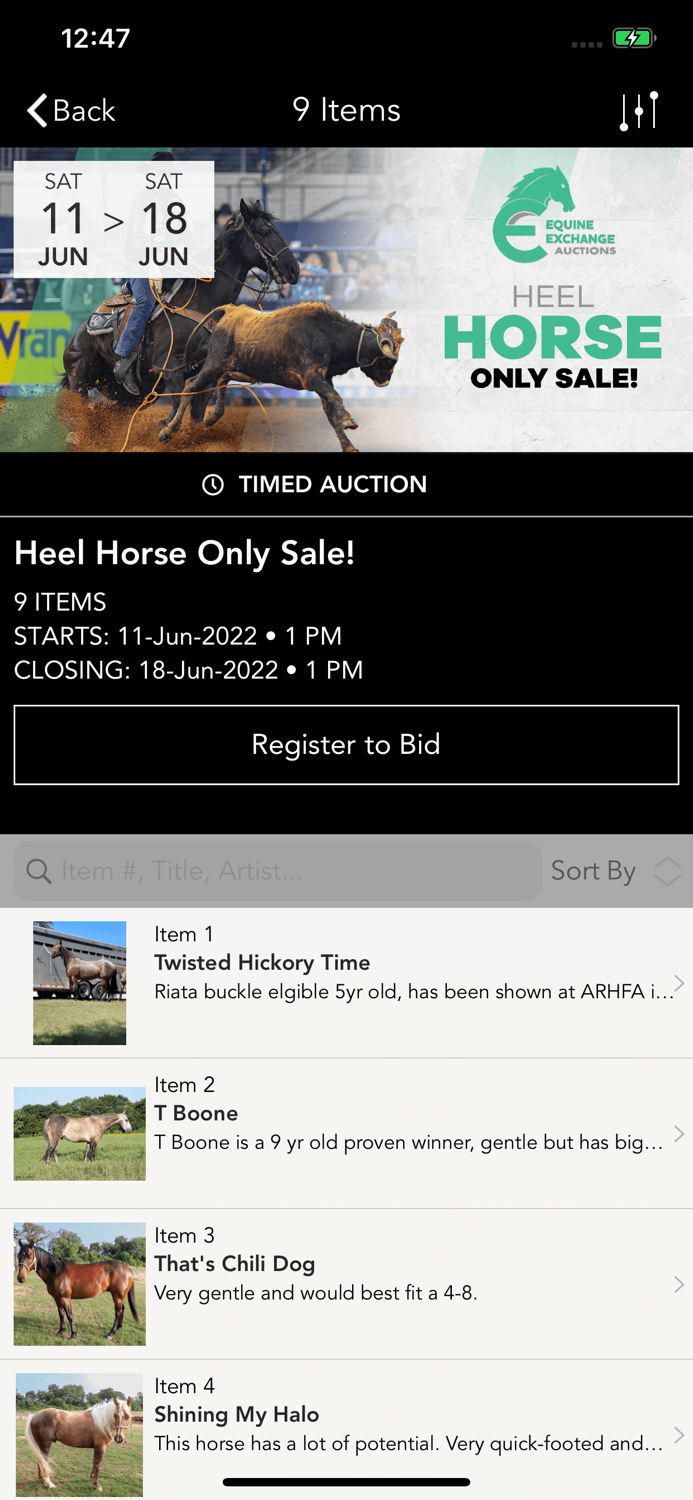Screen dimensions: 693x1500
Task: Open the filter options icon
Action: [x=638, y=110]
